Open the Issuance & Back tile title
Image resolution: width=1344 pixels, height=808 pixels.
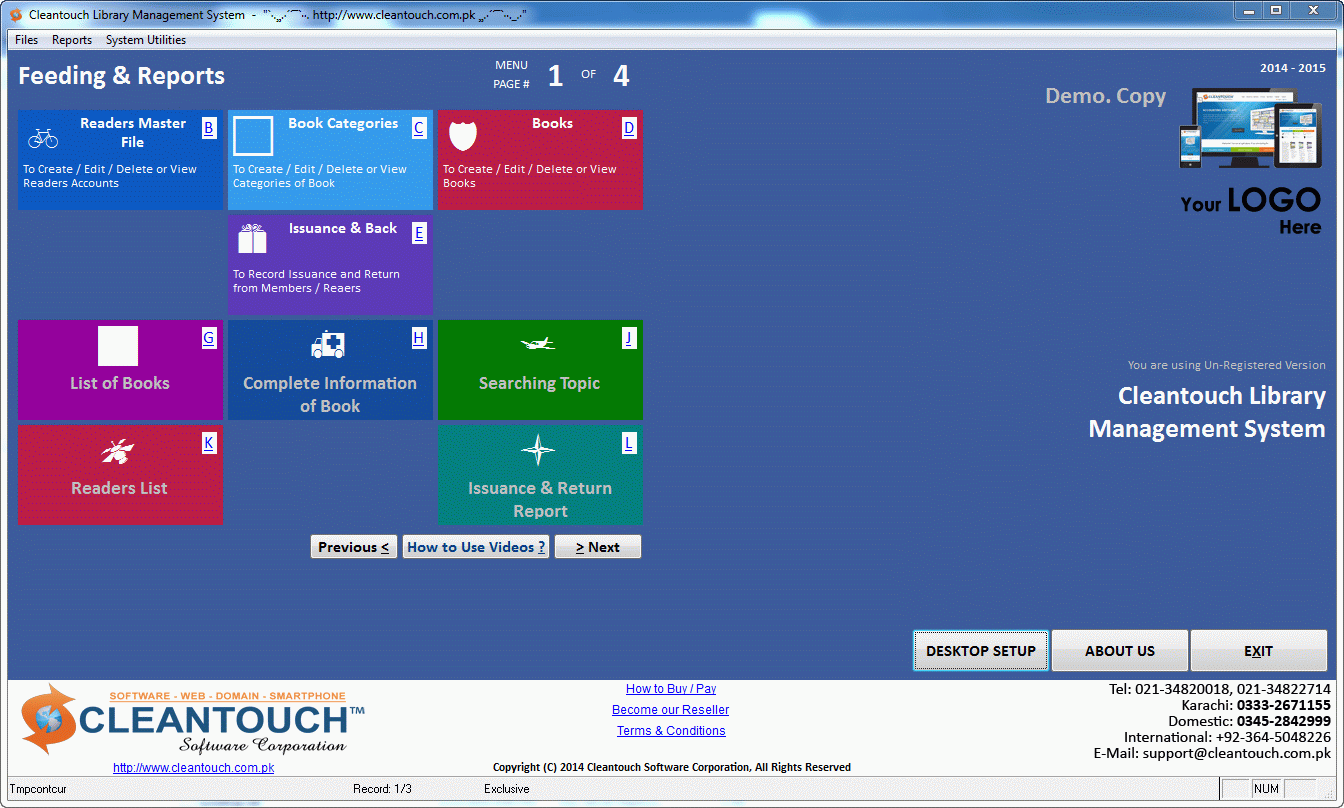point(343,229)
